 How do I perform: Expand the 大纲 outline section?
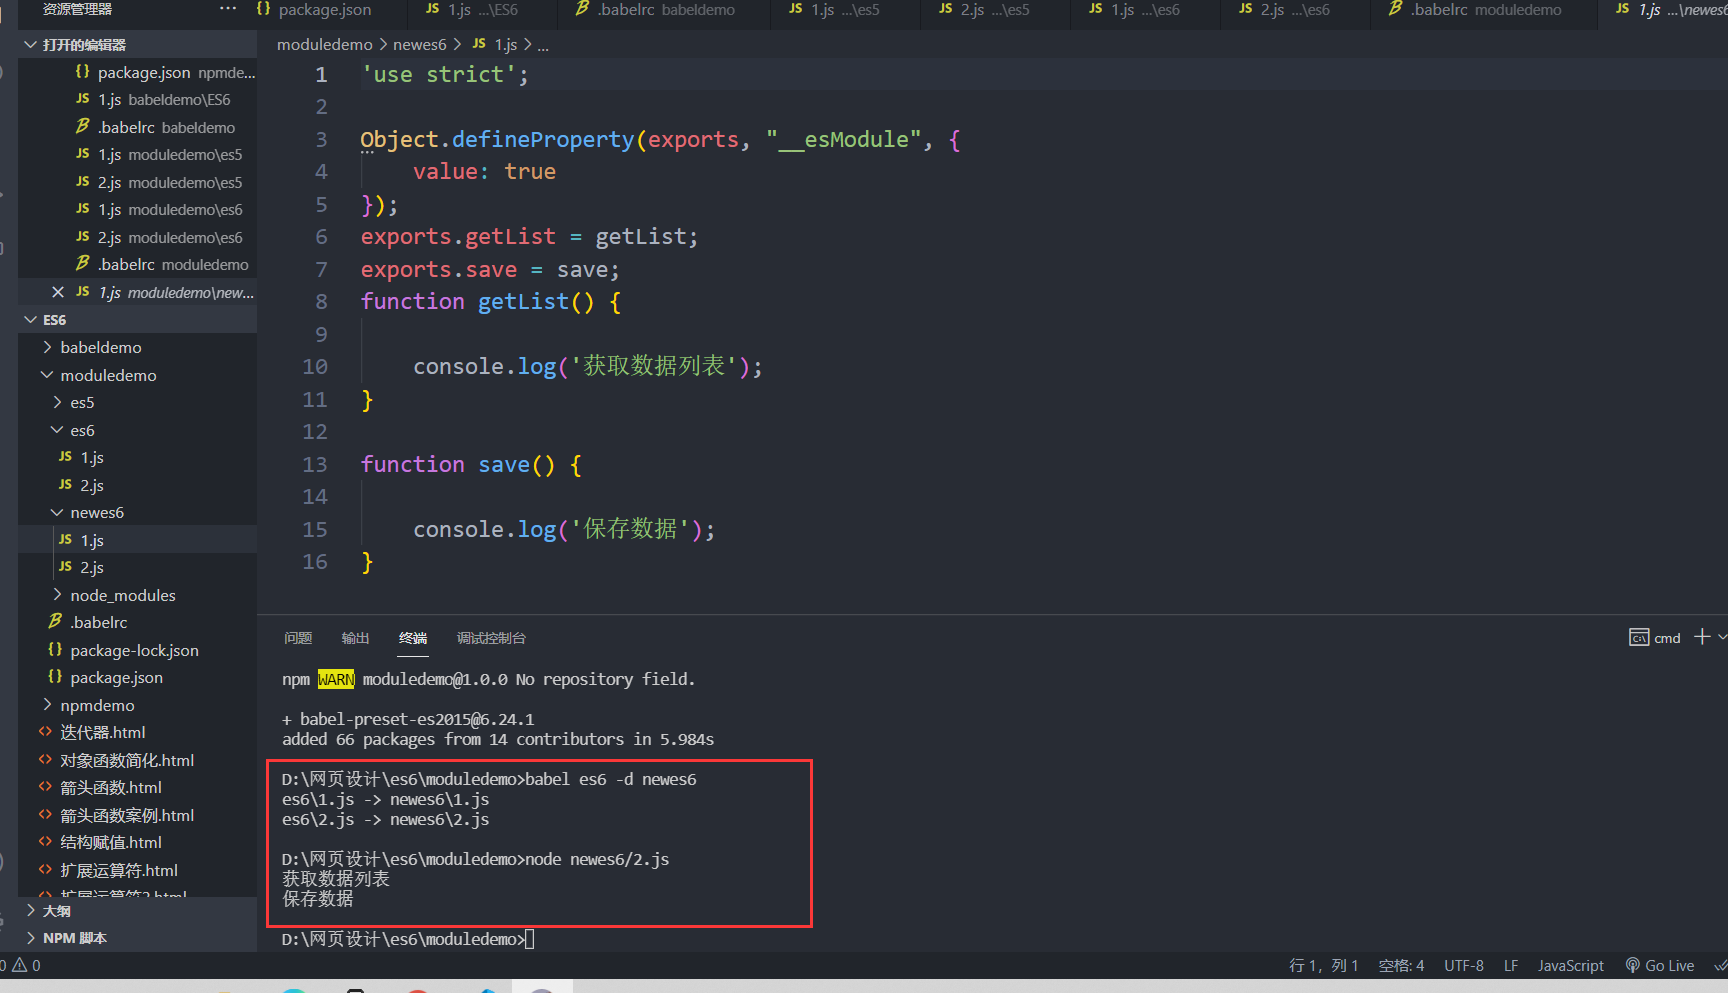point(137,911)
